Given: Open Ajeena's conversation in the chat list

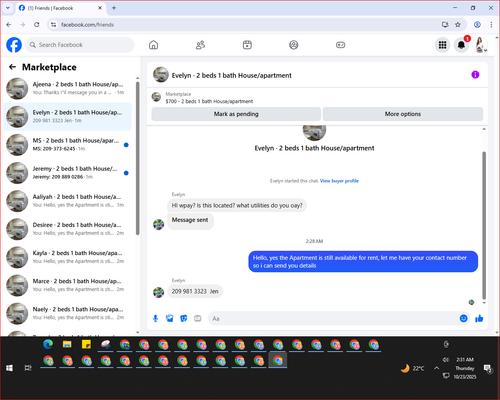Looking at the screenshot, I should tap(68, 88).
